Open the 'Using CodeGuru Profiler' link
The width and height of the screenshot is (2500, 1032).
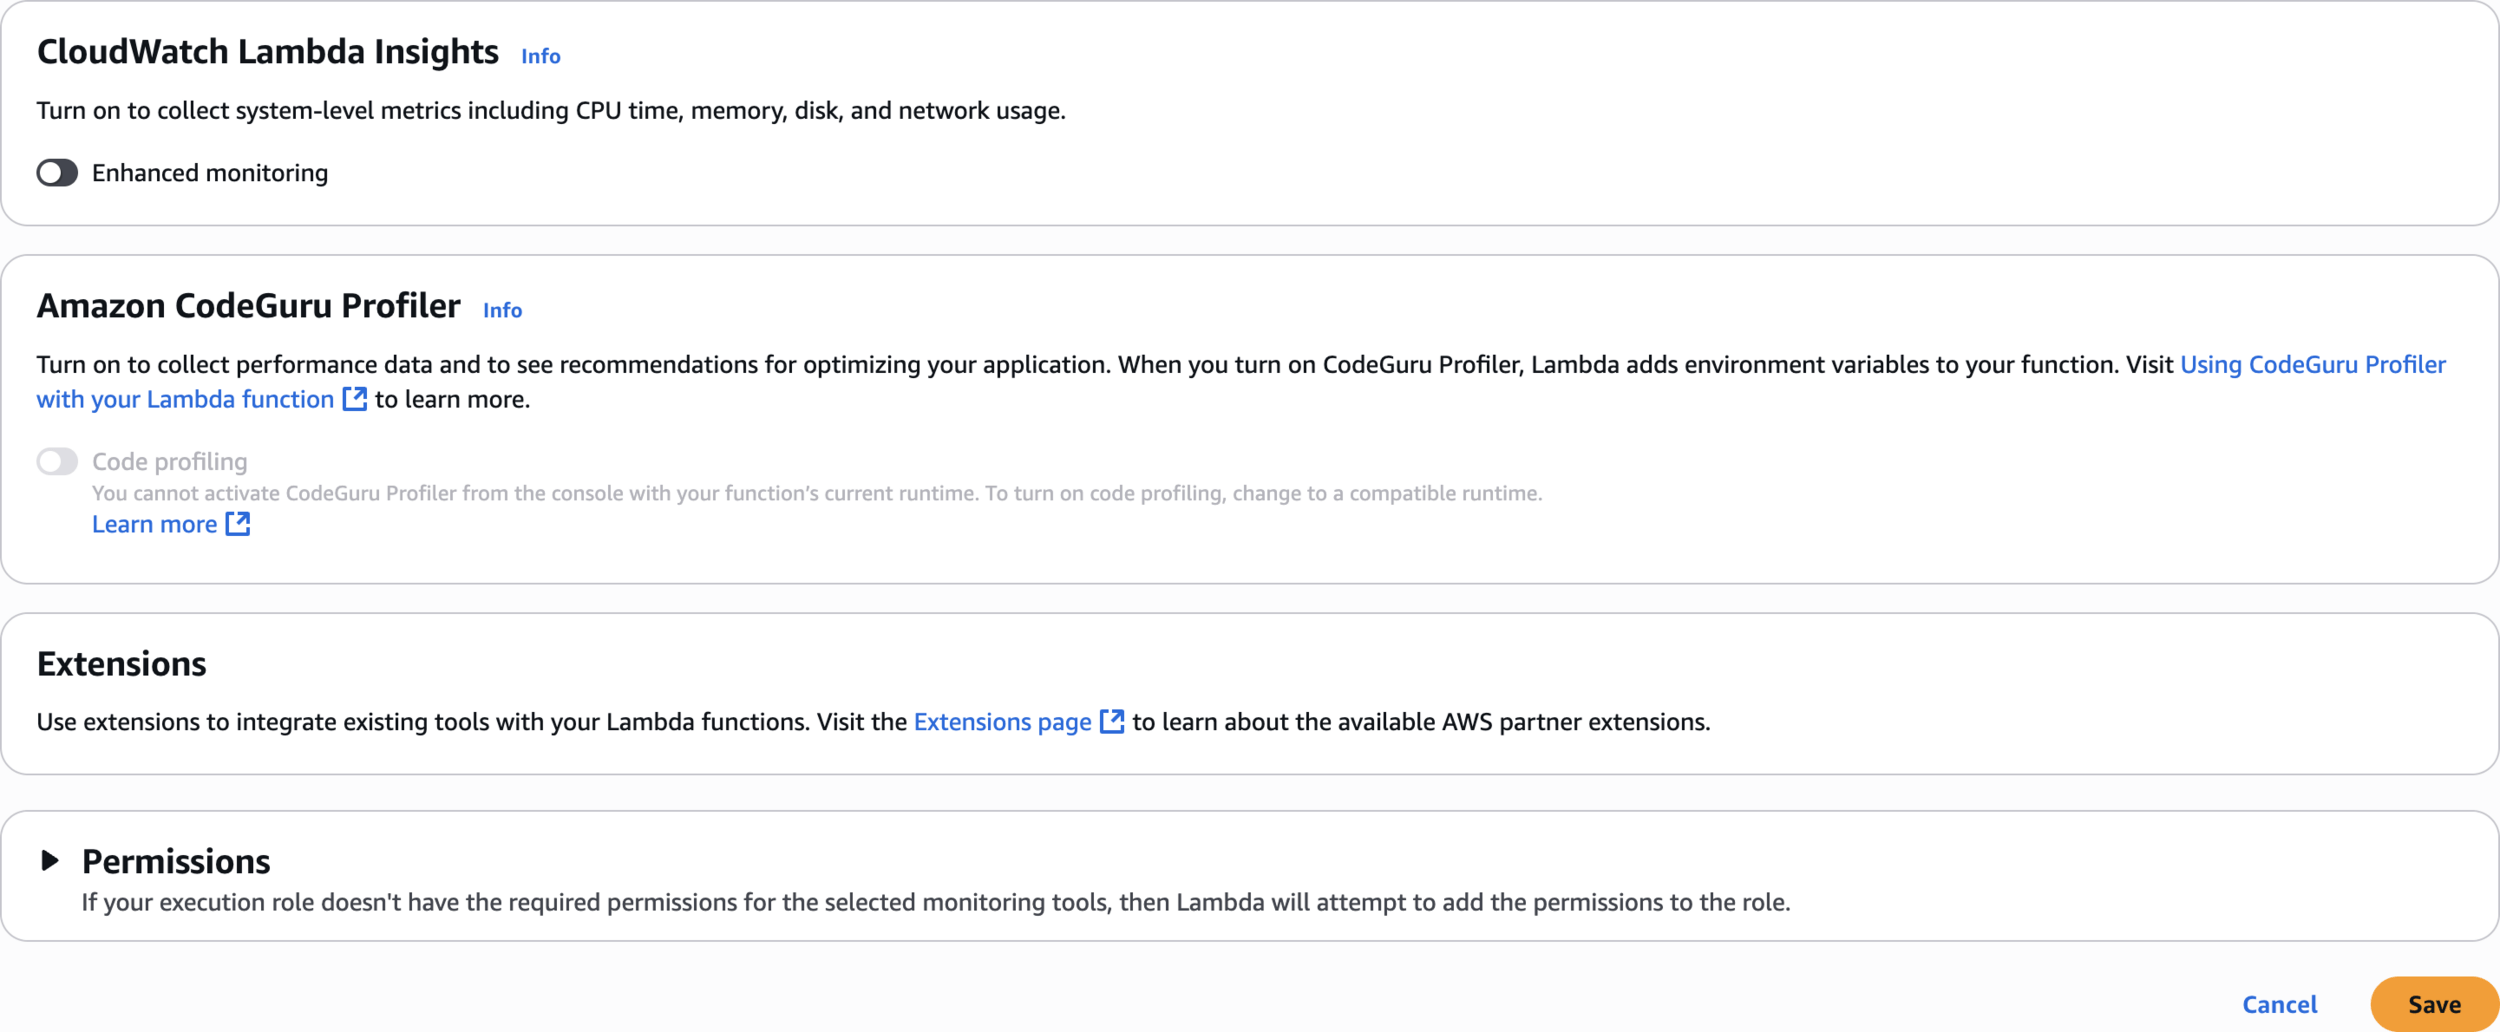[x=2313, y=364]
